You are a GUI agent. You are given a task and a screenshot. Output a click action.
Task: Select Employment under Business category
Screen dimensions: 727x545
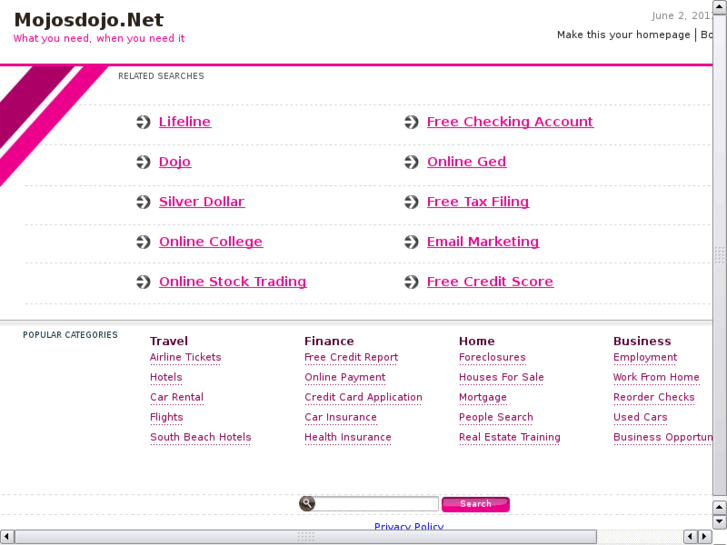[x=645, y=358]
